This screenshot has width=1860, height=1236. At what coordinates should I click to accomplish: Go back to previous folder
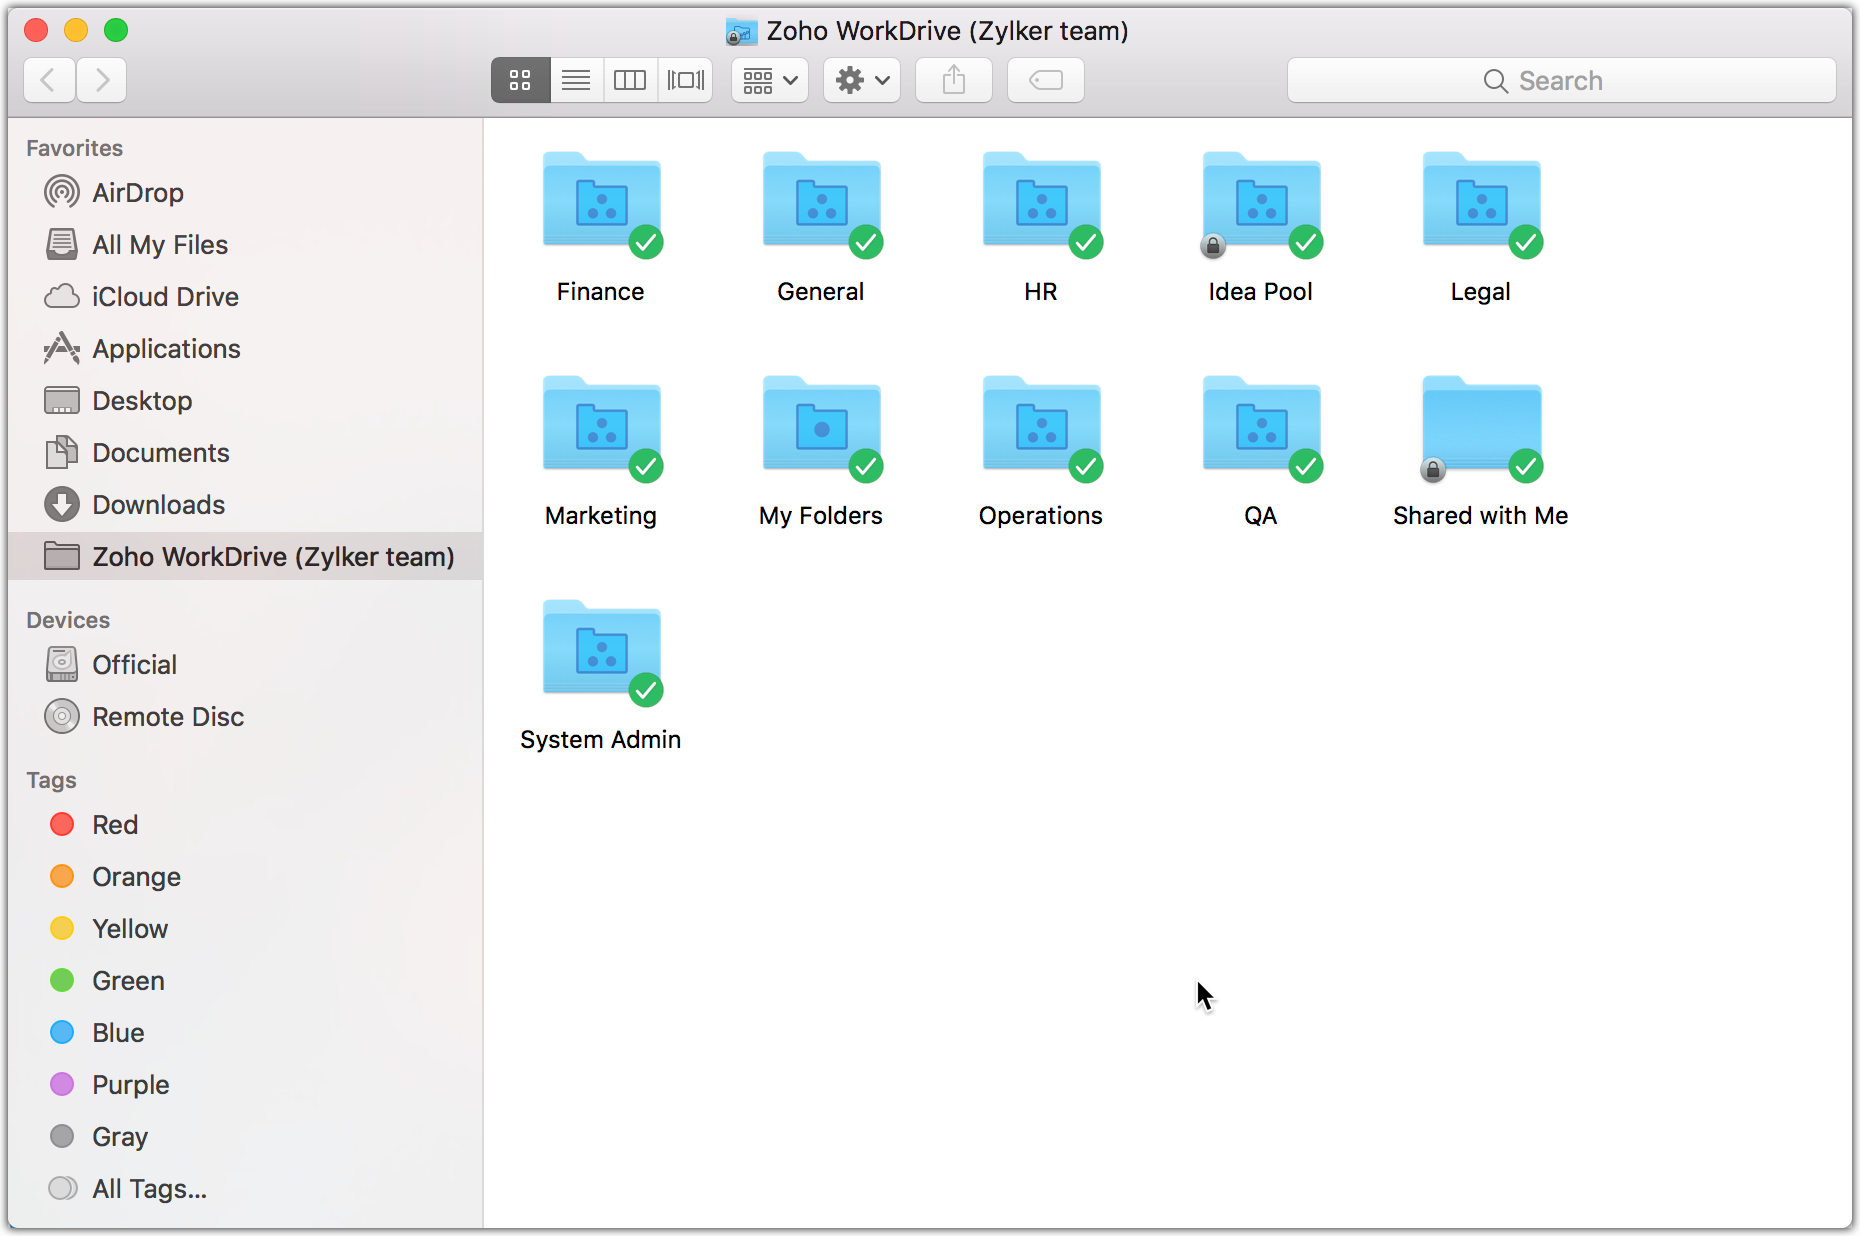tap(49, 80)
